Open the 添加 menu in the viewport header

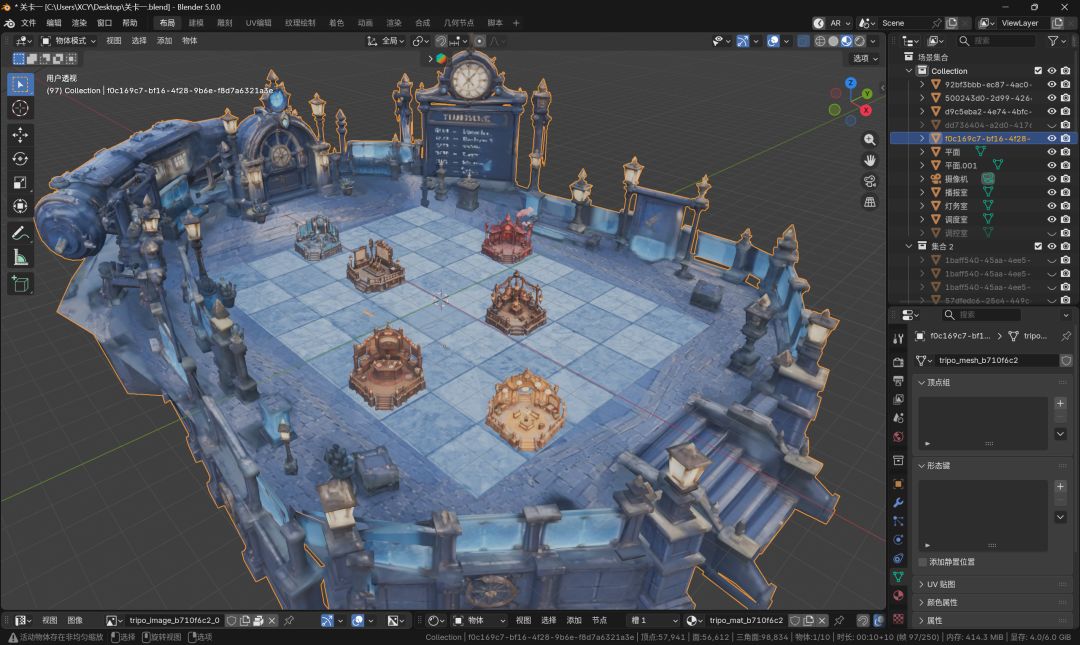[x=165, y=41]
